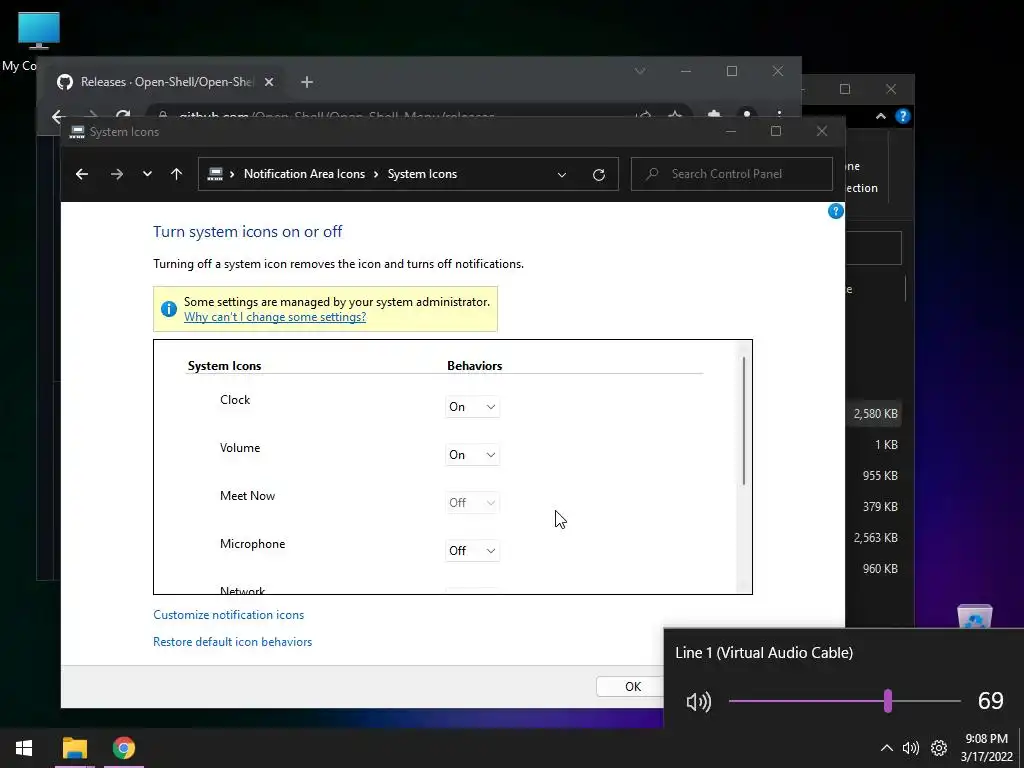Go up one level in Control Panel

(176, 174)
